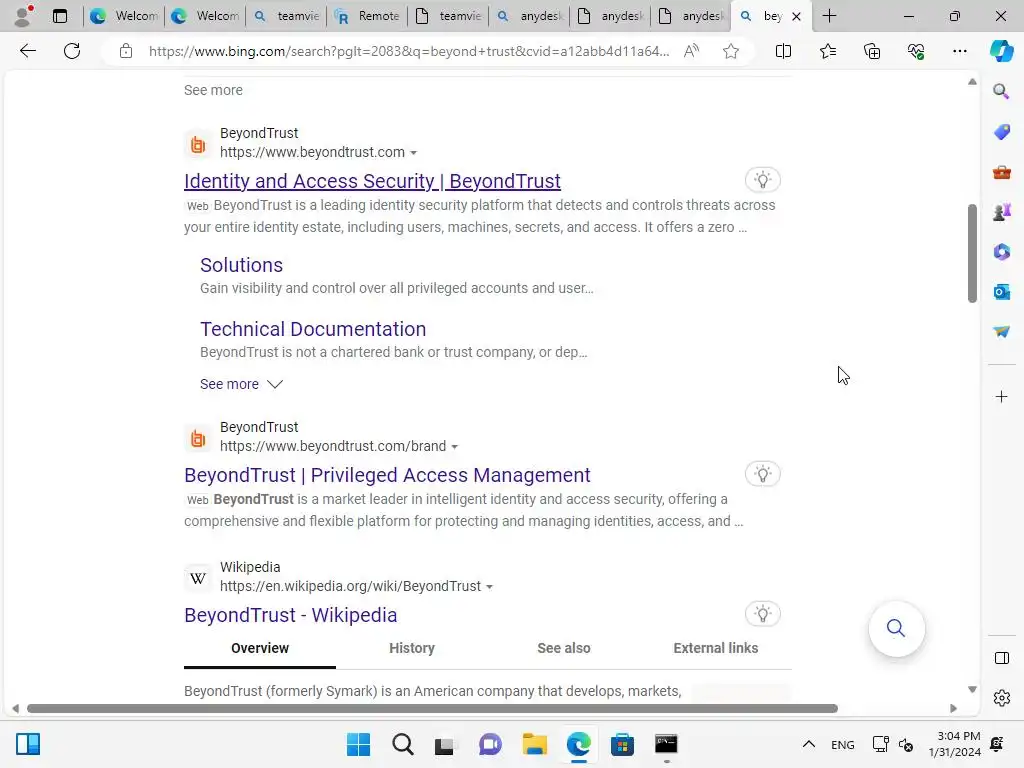Insight bulb for BeyondTrust Wikipedia result
This screenshot has width=1024, height=768.
coord(762,614)
